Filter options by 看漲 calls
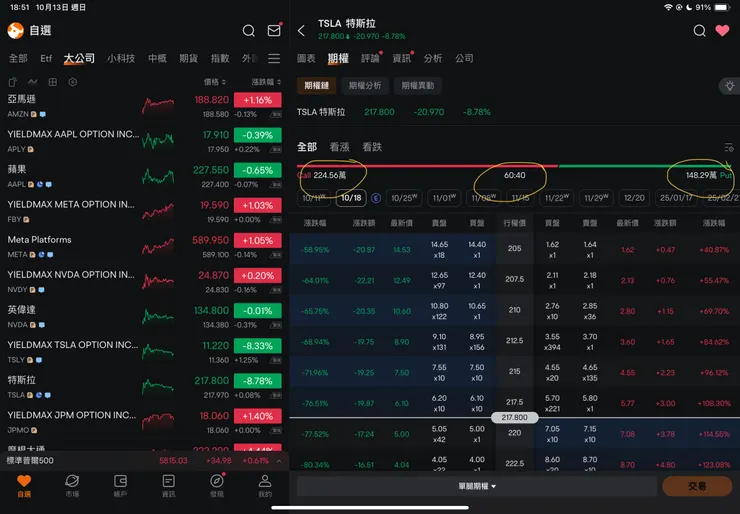The height and width of the screenshot is (514, 740). point(339,147)
